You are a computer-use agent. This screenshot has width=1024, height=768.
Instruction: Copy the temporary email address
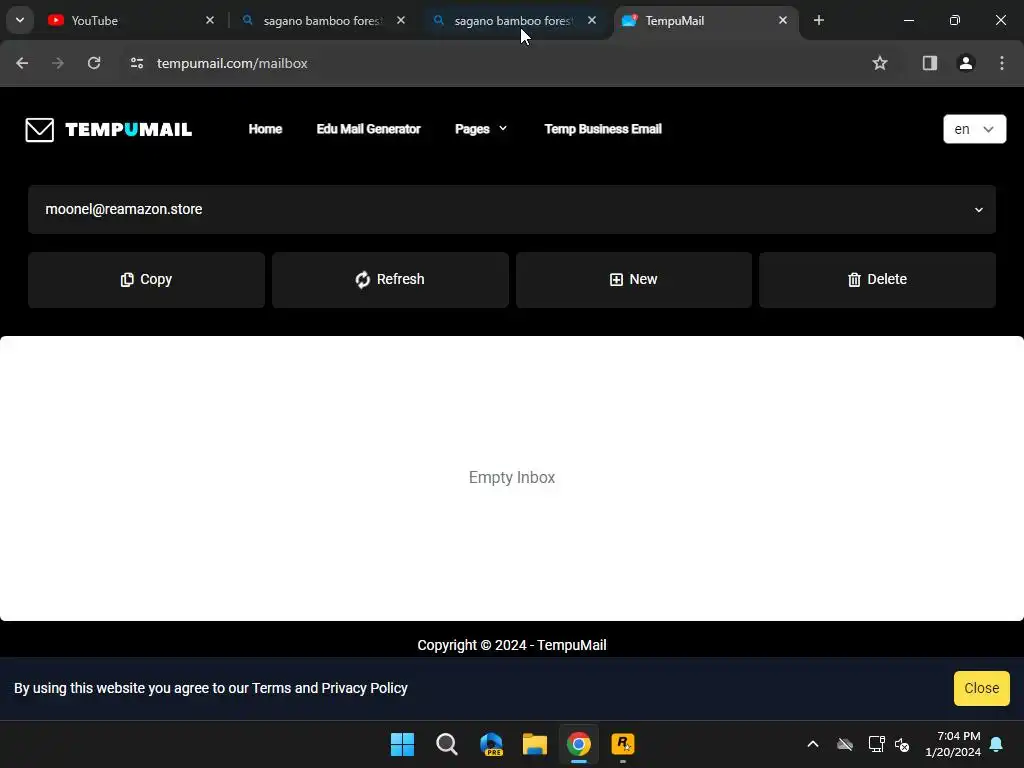tap(146, 280)
